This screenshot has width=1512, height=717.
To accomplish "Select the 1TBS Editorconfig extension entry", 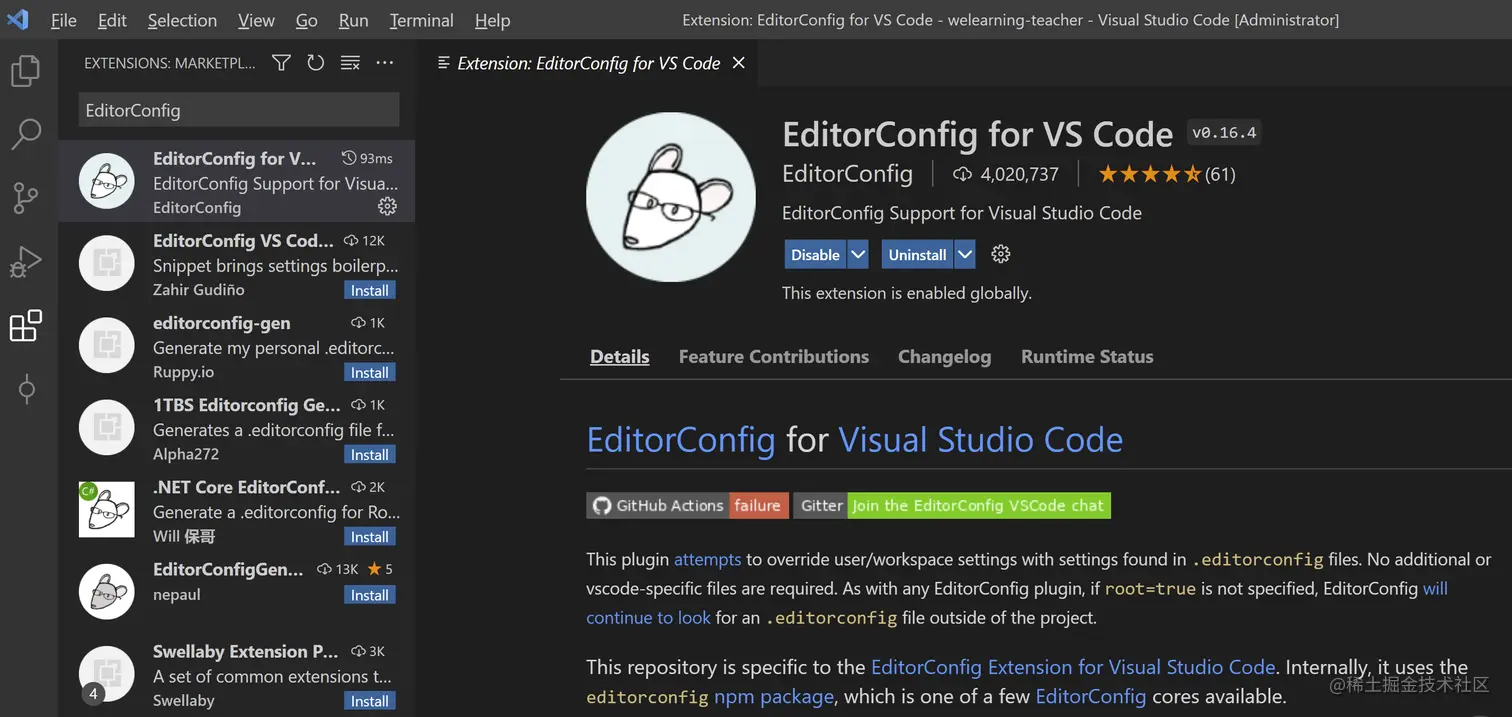I will click(237, 427).
